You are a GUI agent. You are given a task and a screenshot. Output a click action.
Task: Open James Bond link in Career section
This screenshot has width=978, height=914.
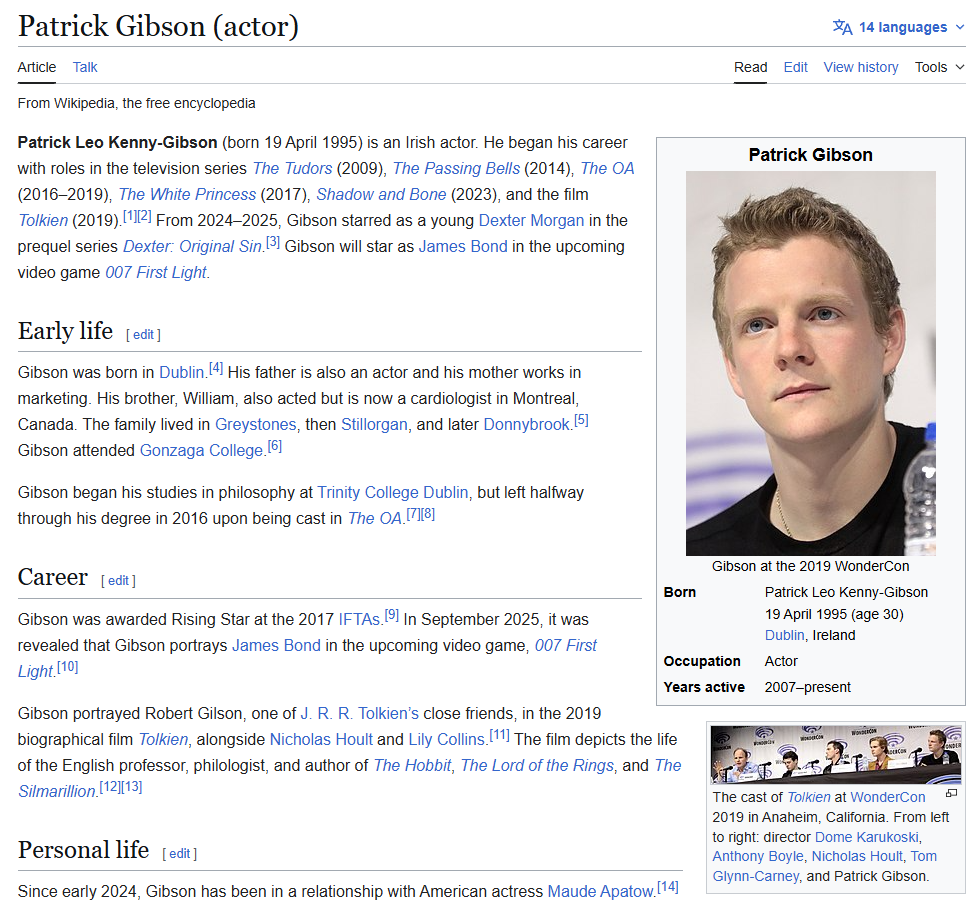(276, 646)
